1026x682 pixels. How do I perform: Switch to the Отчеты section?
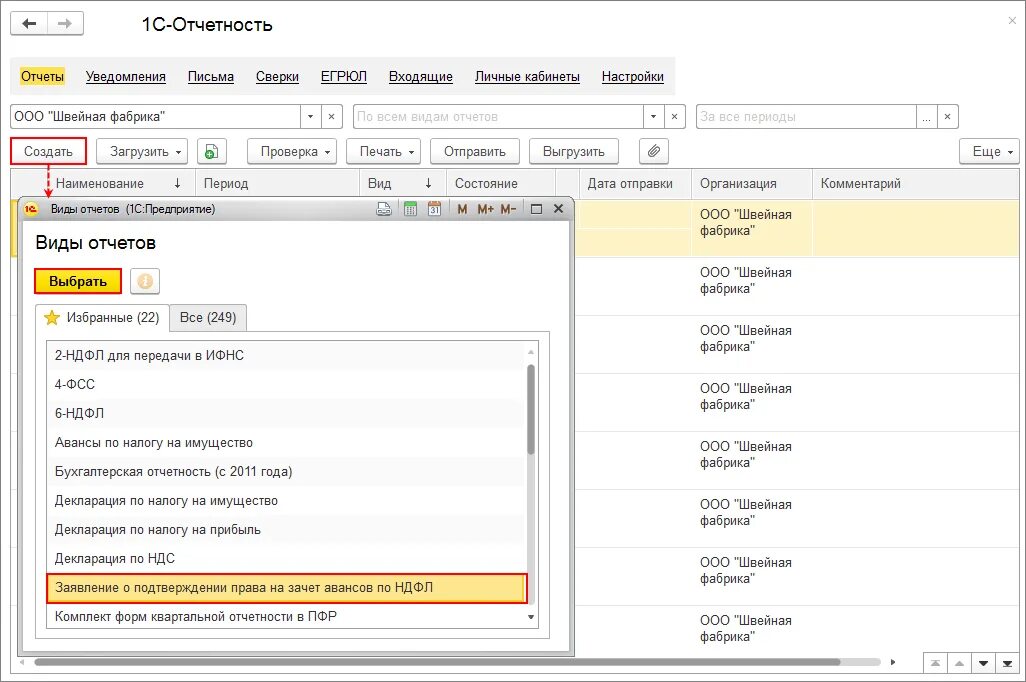tap(42, 77)
